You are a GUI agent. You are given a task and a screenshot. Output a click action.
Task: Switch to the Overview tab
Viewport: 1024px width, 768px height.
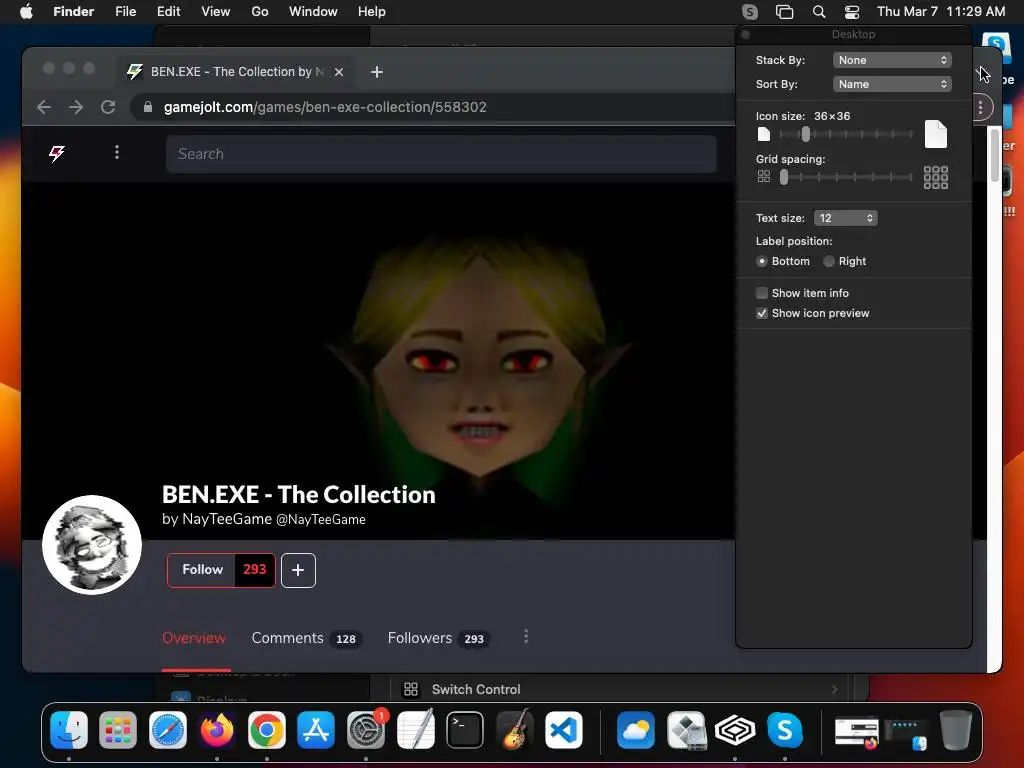click(194, 638)
